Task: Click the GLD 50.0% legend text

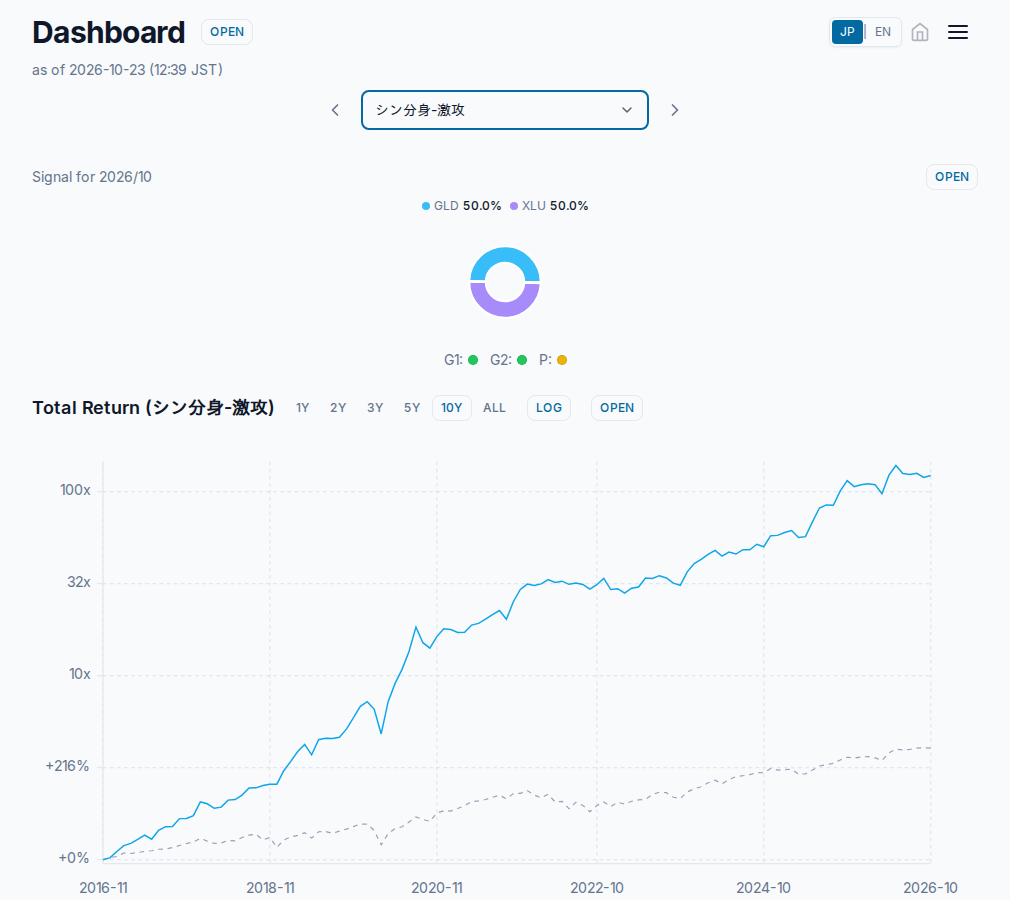Action: point(468,206)
